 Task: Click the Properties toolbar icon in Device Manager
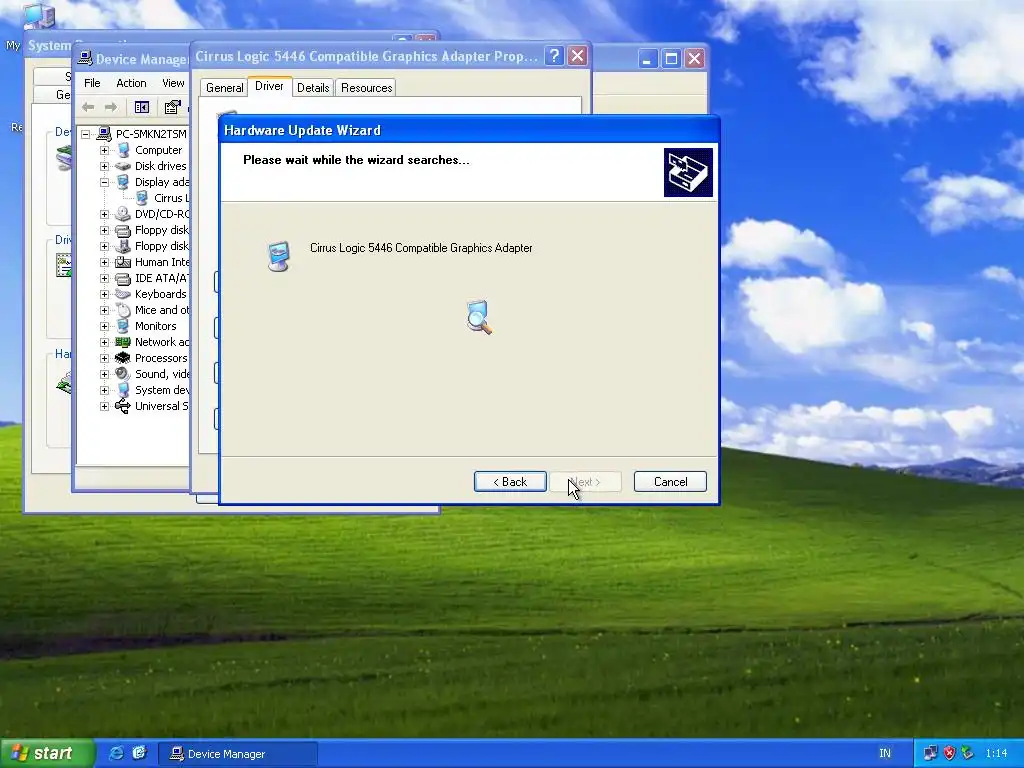click(172, 107)
